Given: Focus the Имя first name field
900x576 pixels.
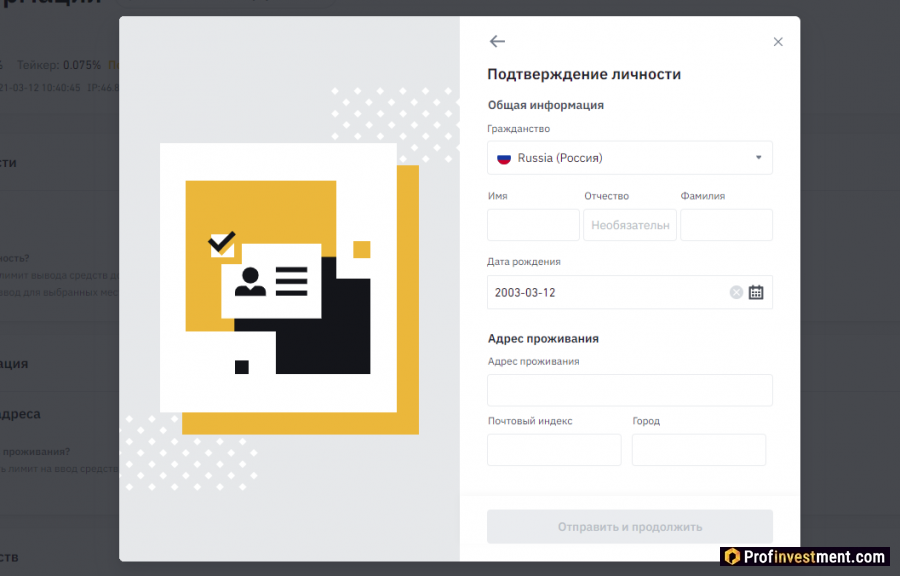Looking at the screenshot, I should [x=533, y=225].
